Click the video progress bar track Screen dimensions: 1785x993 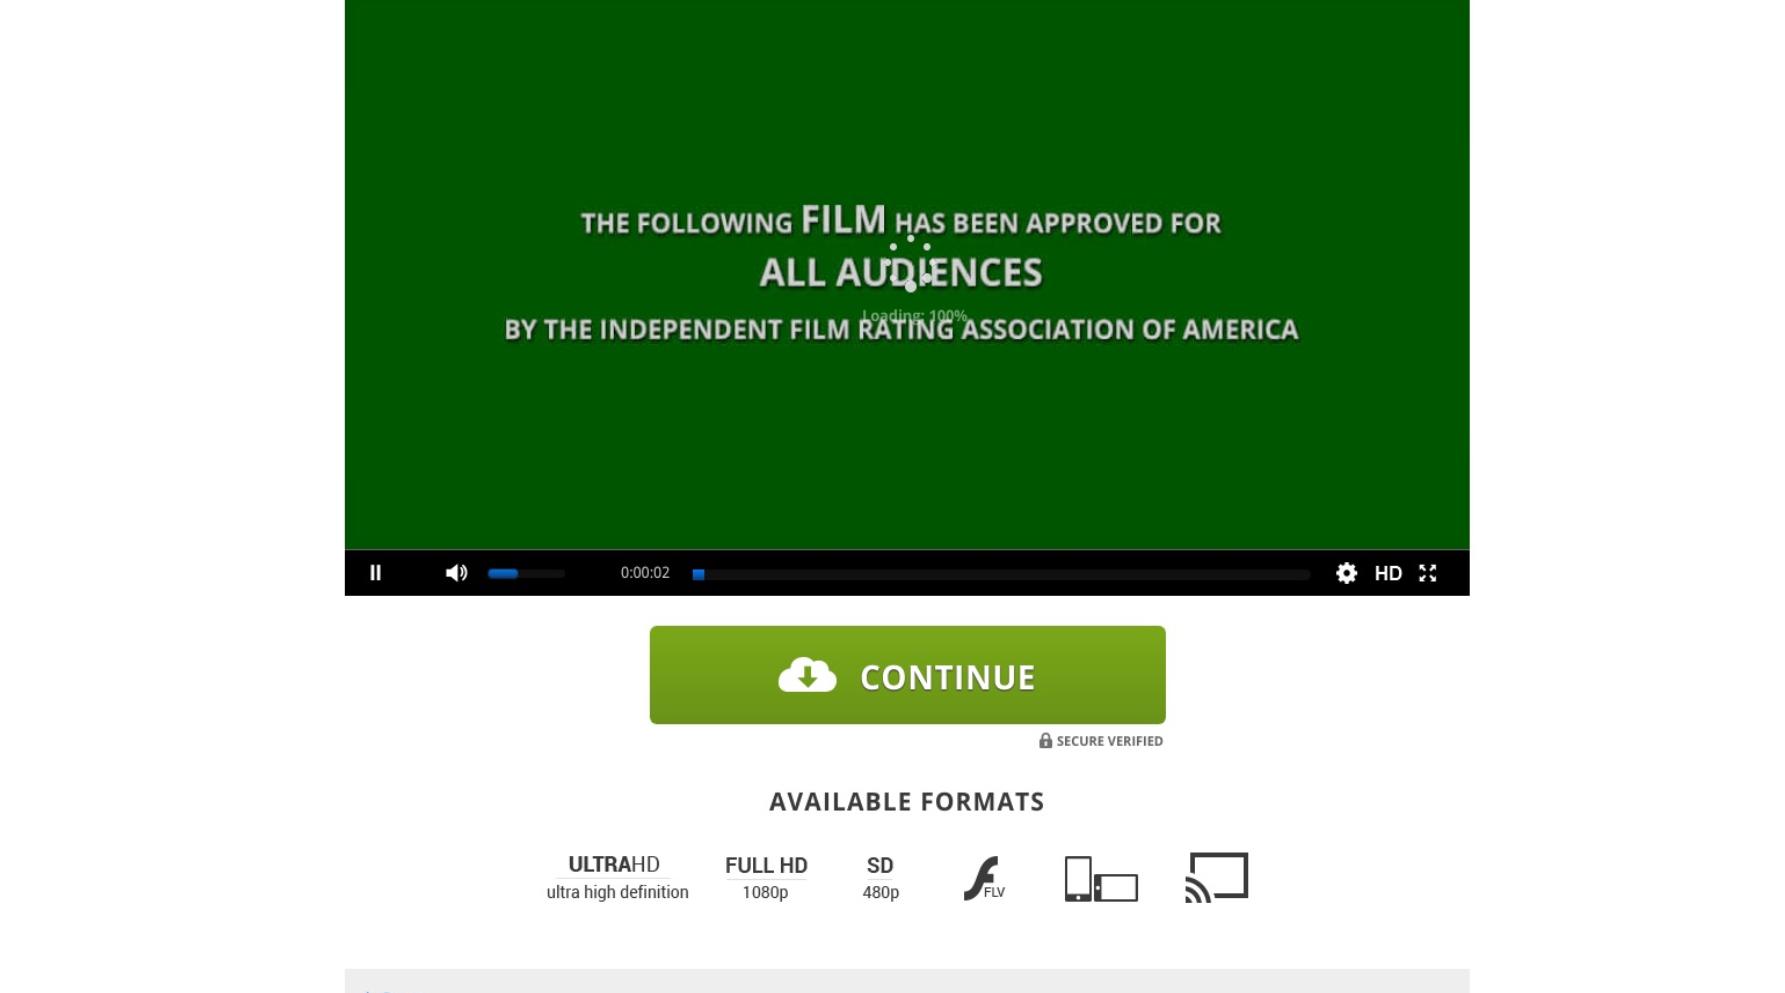click(1001, 574)
